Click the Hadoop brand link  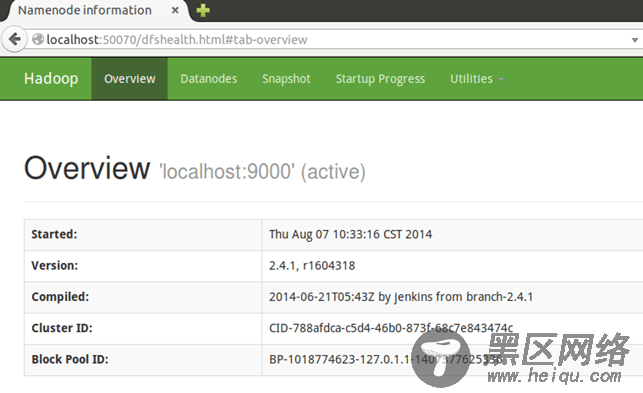point(51,78)
